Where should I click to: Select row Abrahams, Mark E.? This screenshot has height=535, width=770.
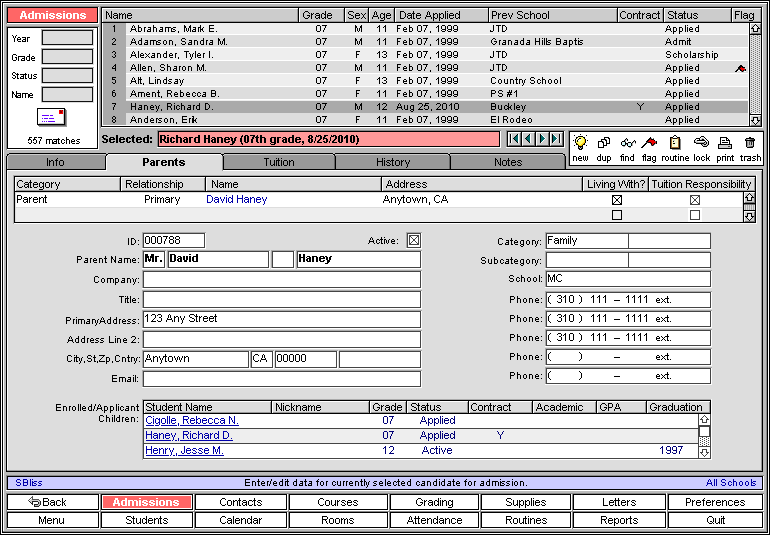[425, 29]
